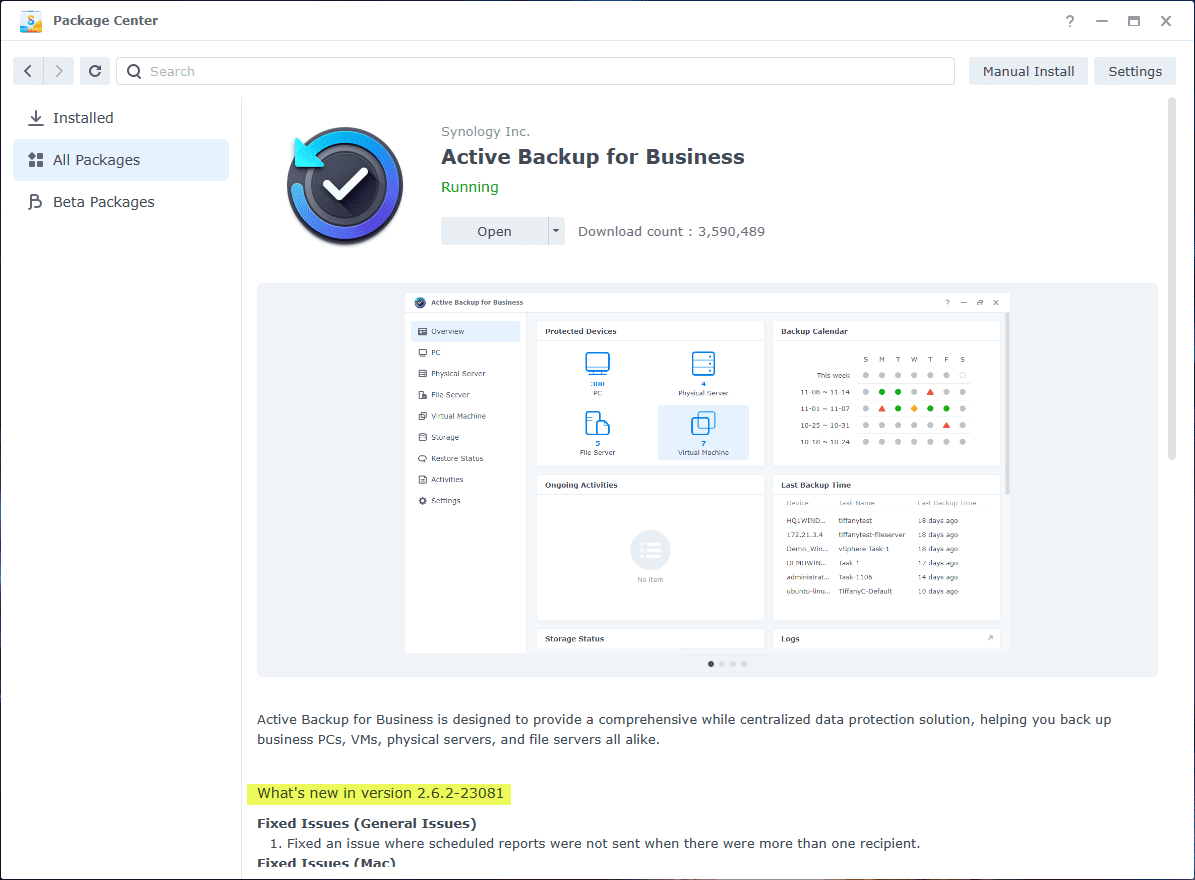Show the fourth carousel screenshot
Screen dimensions: 1195x880
click(744, 664)
